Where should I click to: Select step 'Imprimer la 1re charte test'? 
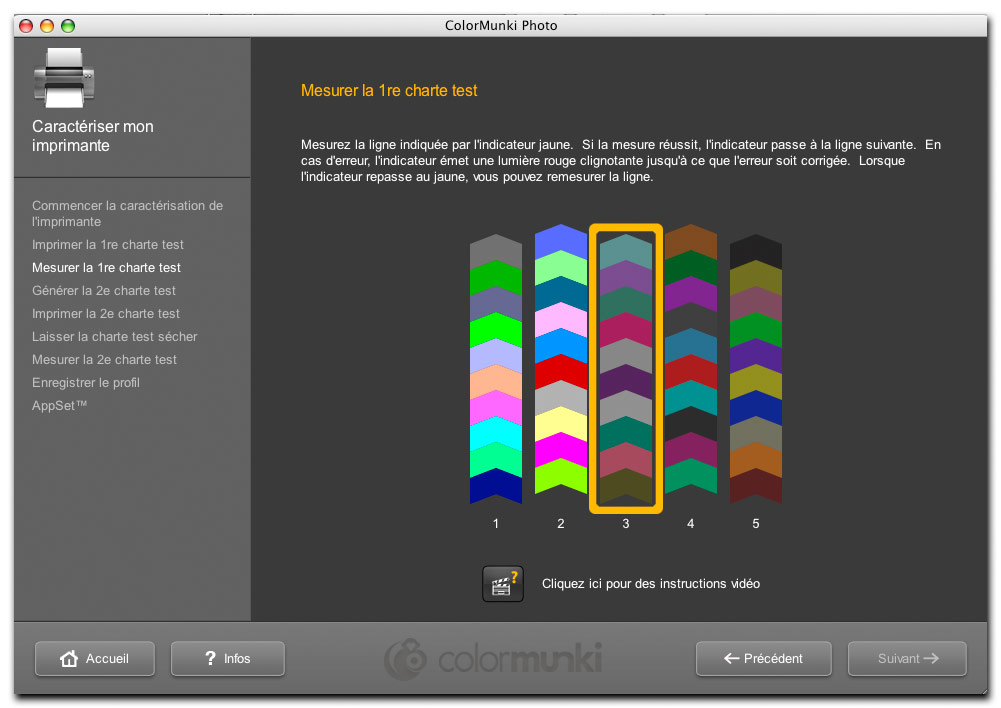point(108,245)
